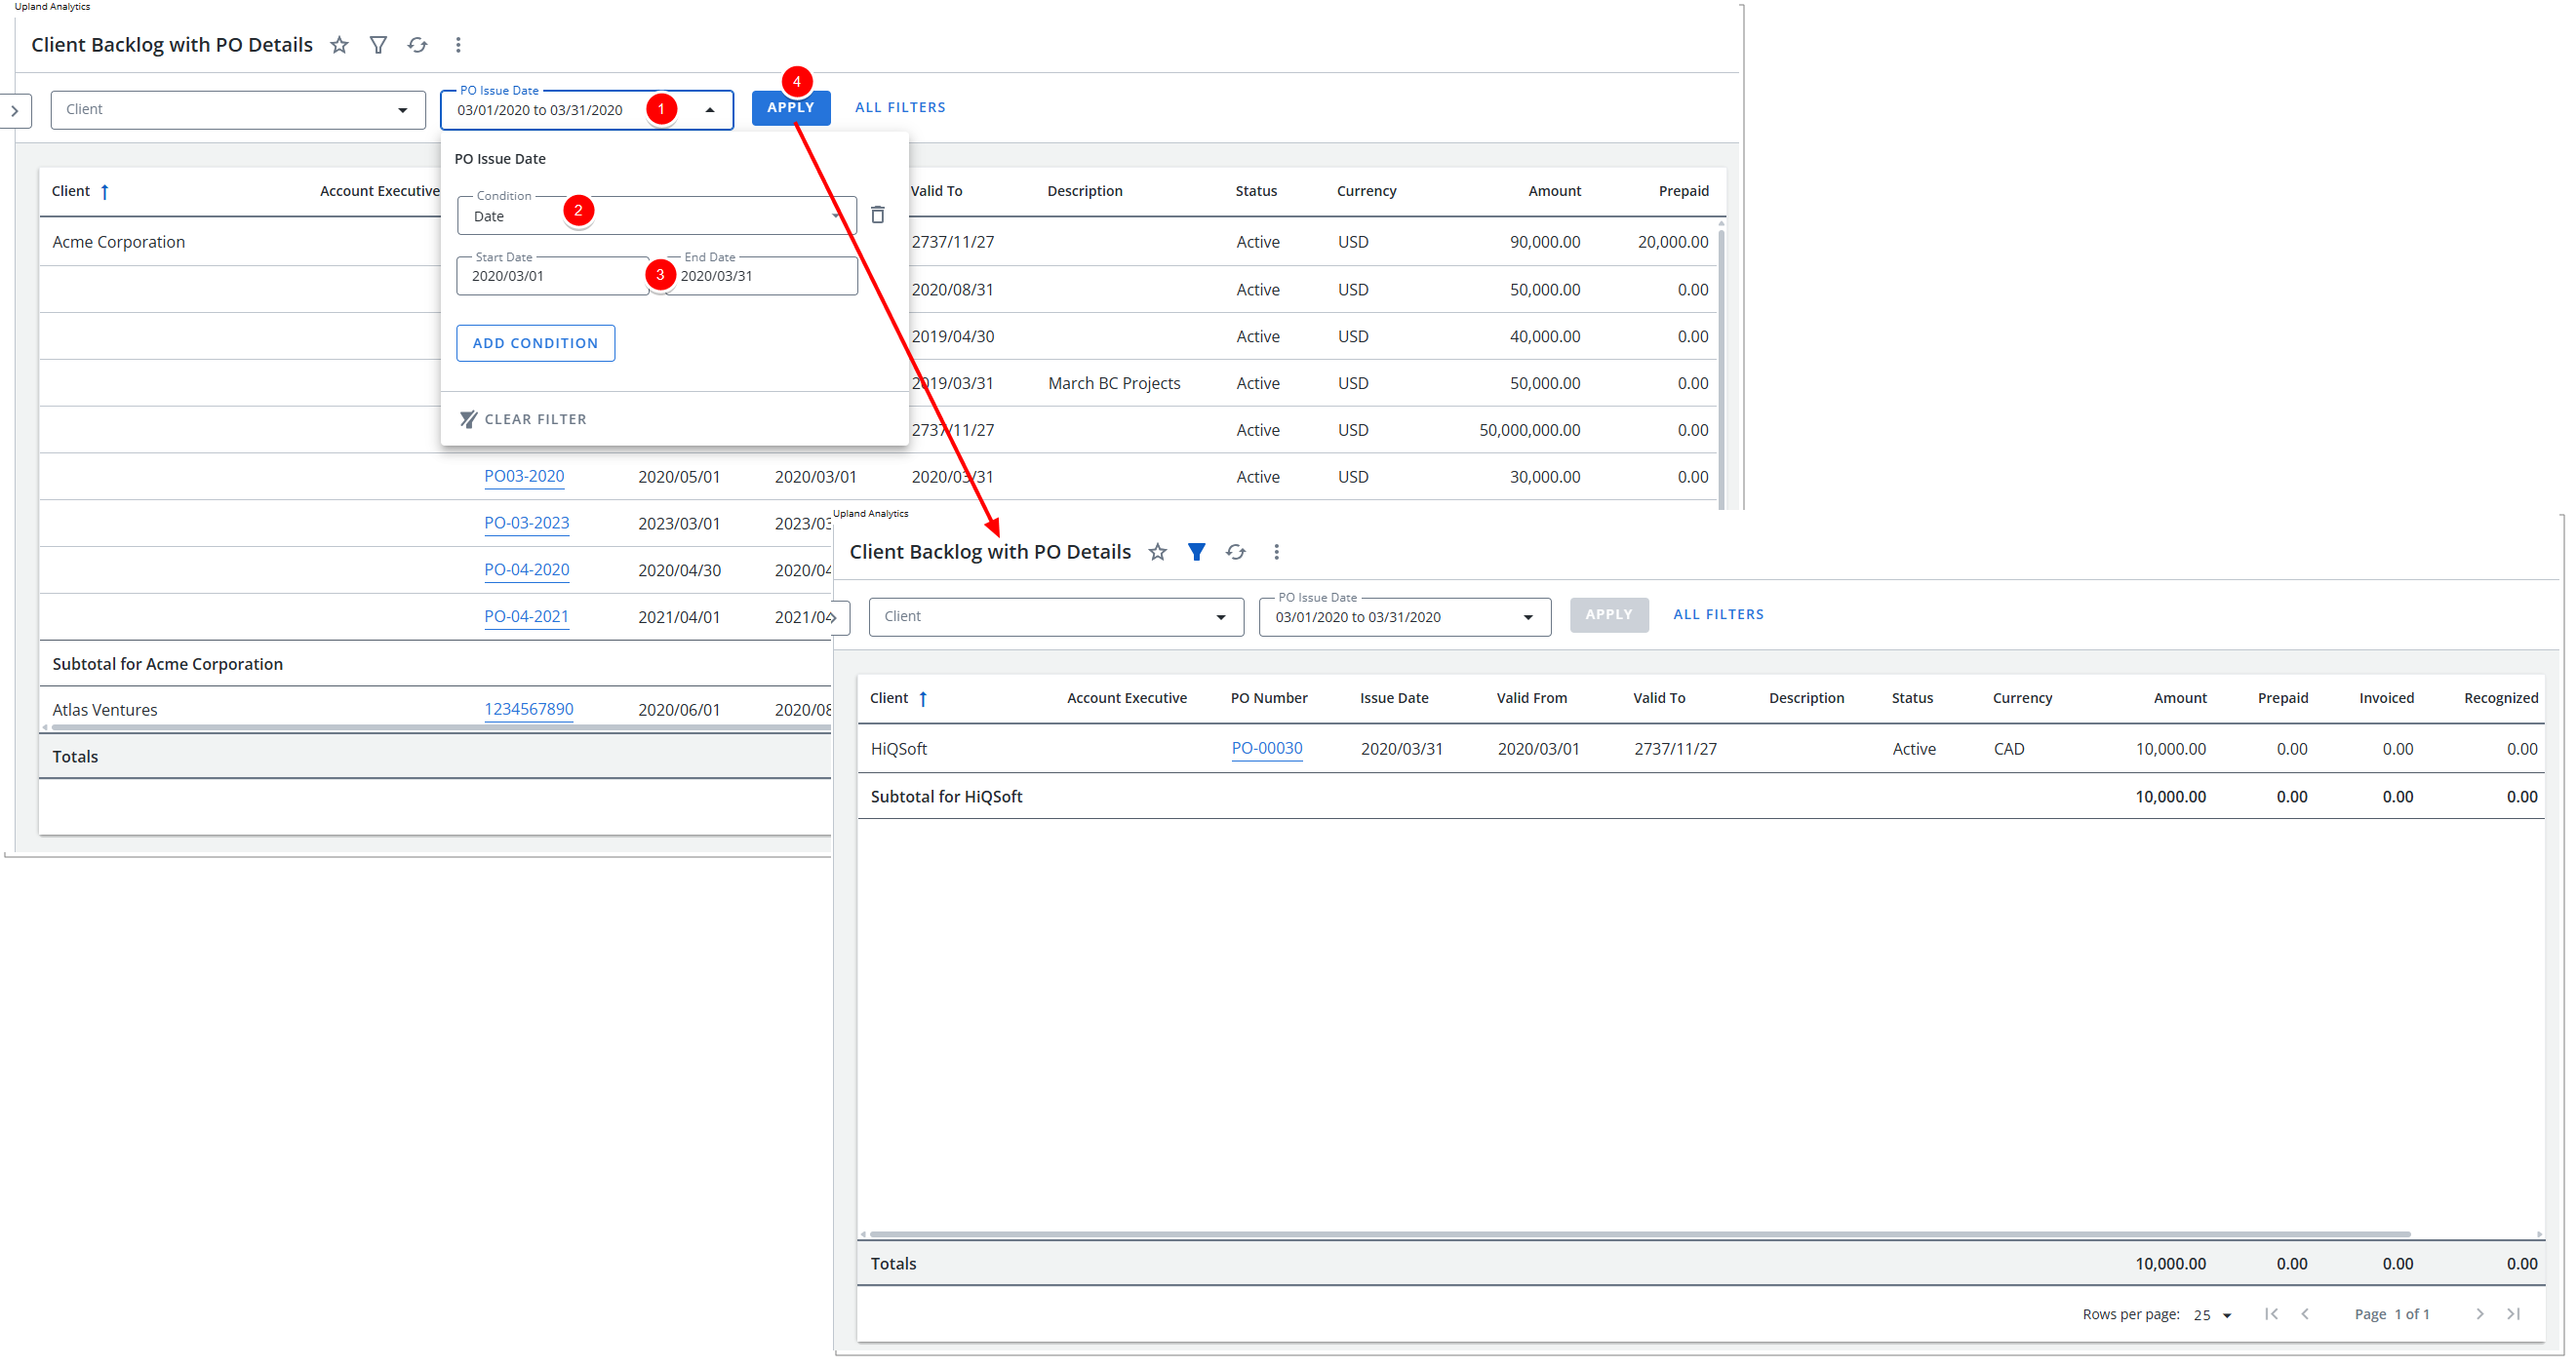Go to first page pagination icon
2576x1367 pixels.
(2271, 1314)
